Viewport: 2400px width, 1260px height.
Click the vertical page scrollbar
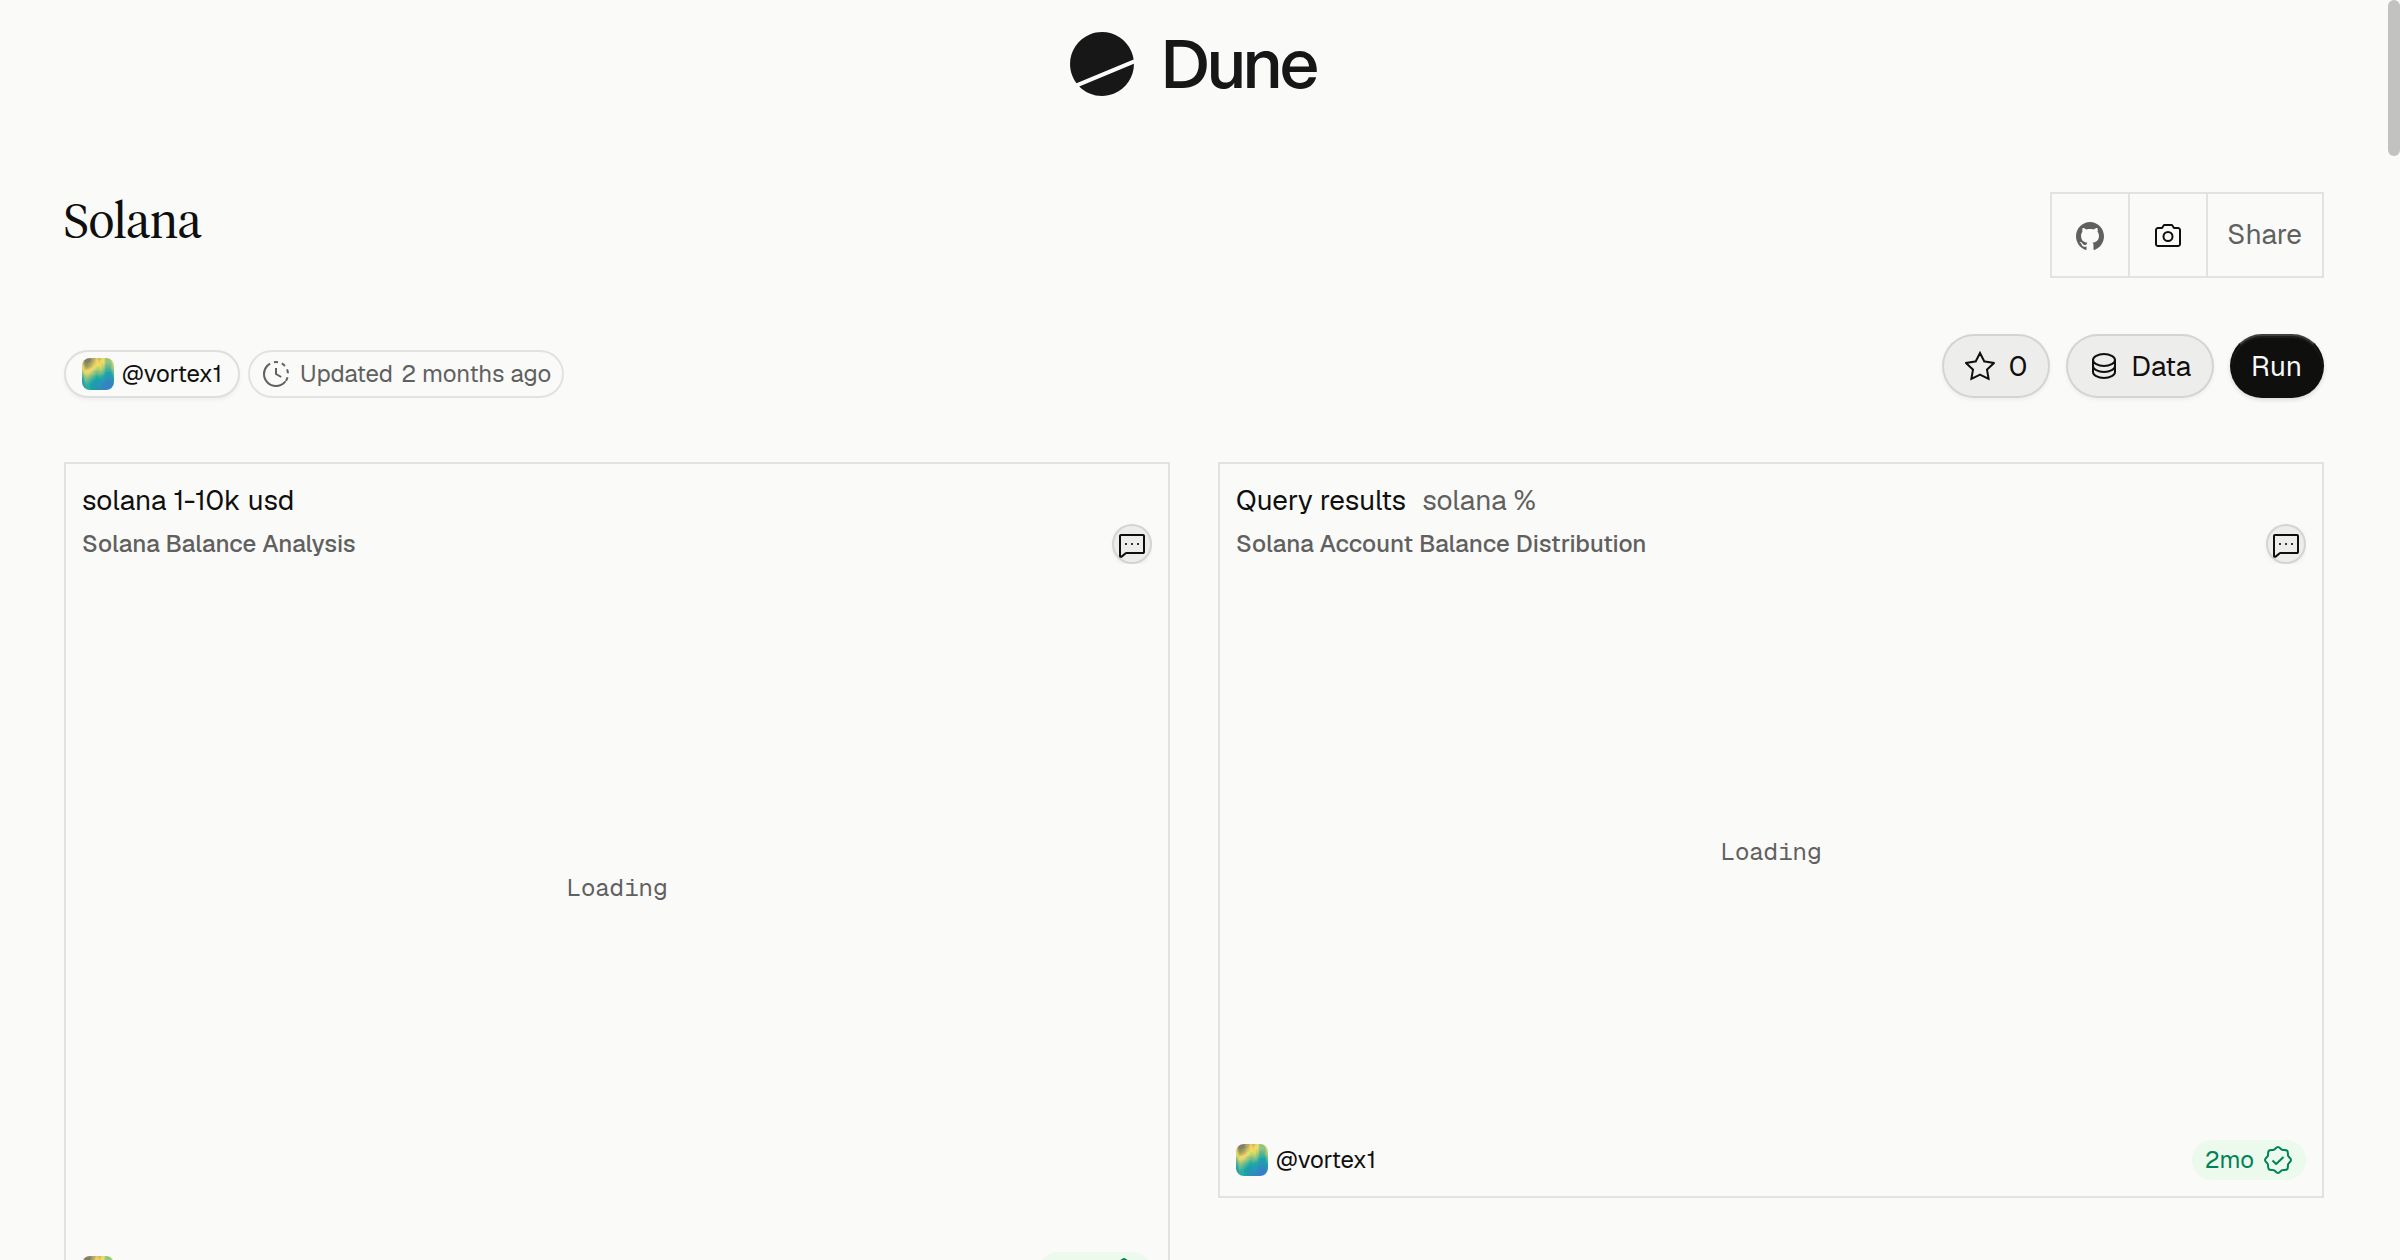[2393, 78]
